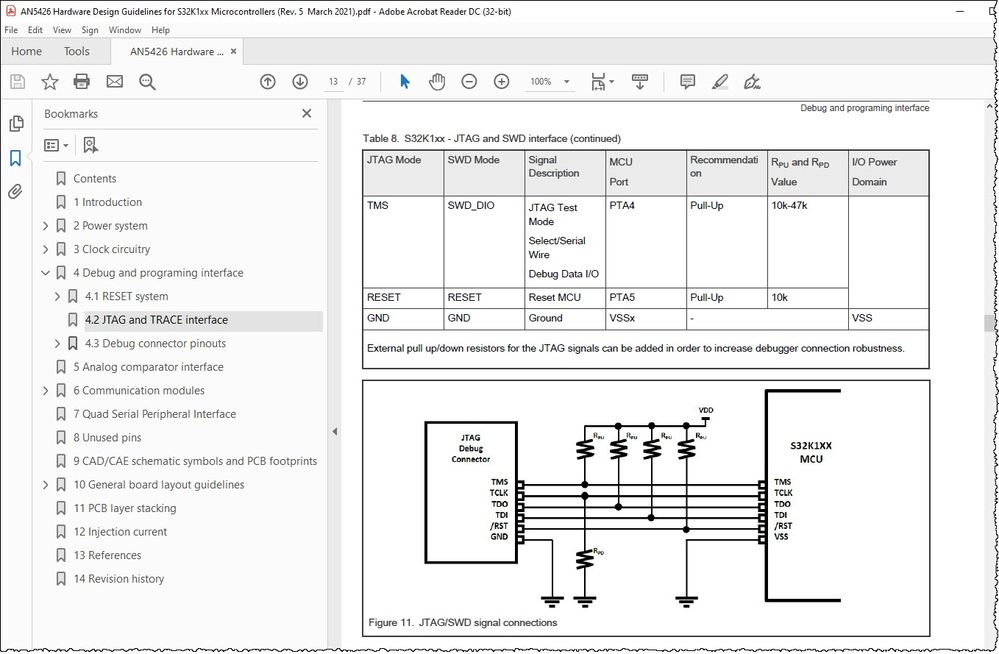The width and height of the screenshot is (999, 654).
Task: Open Page Thumbnails sidebar icon
Action: 17,123
